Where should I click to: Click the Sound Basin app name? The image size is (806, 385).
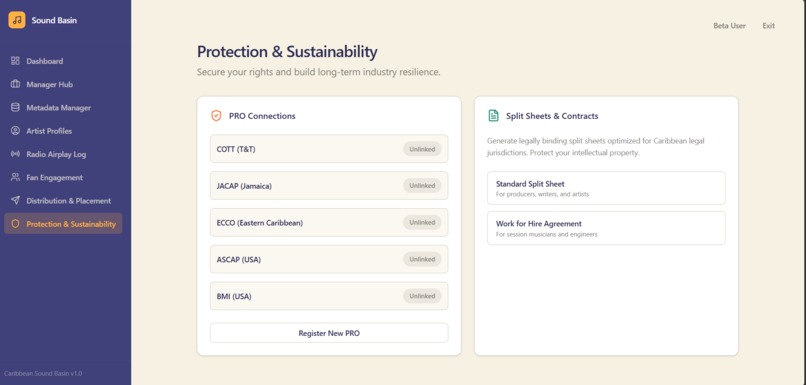pyautogui.click(x=54, y=21)
